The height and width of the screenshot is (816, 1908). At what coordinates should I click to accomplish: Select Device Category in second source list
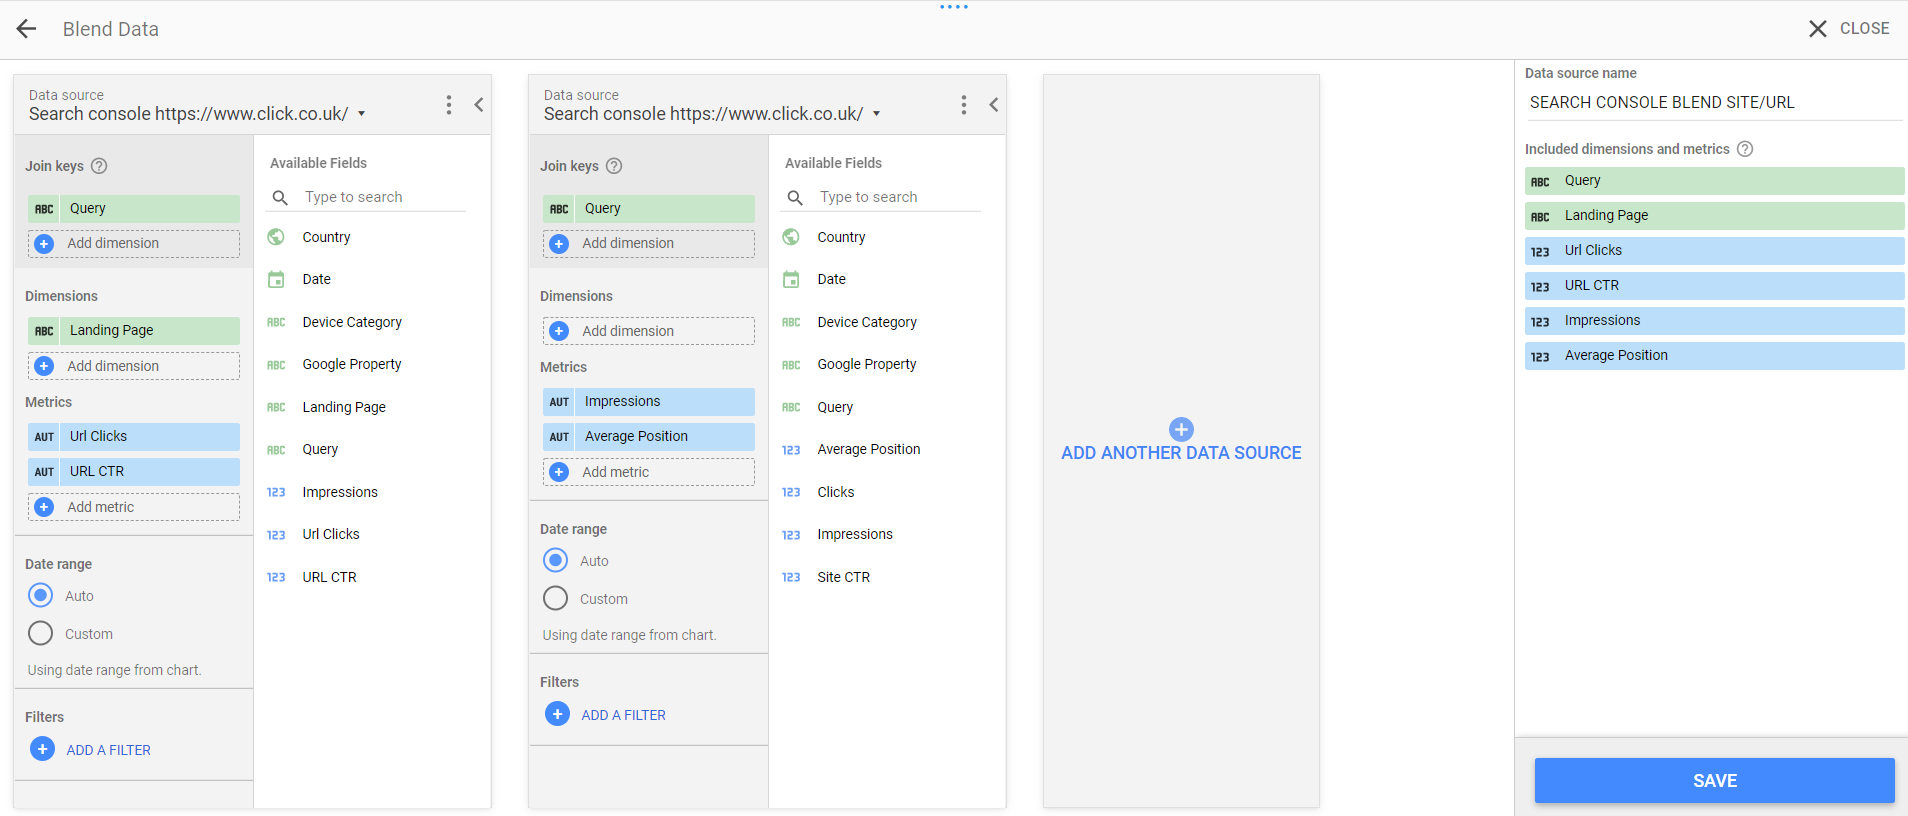click(867, 323)
